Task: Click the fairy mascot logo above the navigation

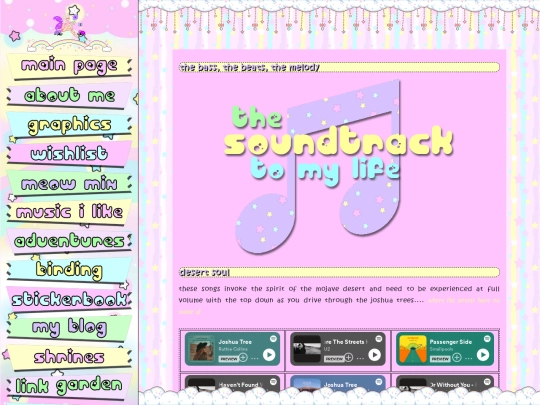Action: [x=70, y=28]
